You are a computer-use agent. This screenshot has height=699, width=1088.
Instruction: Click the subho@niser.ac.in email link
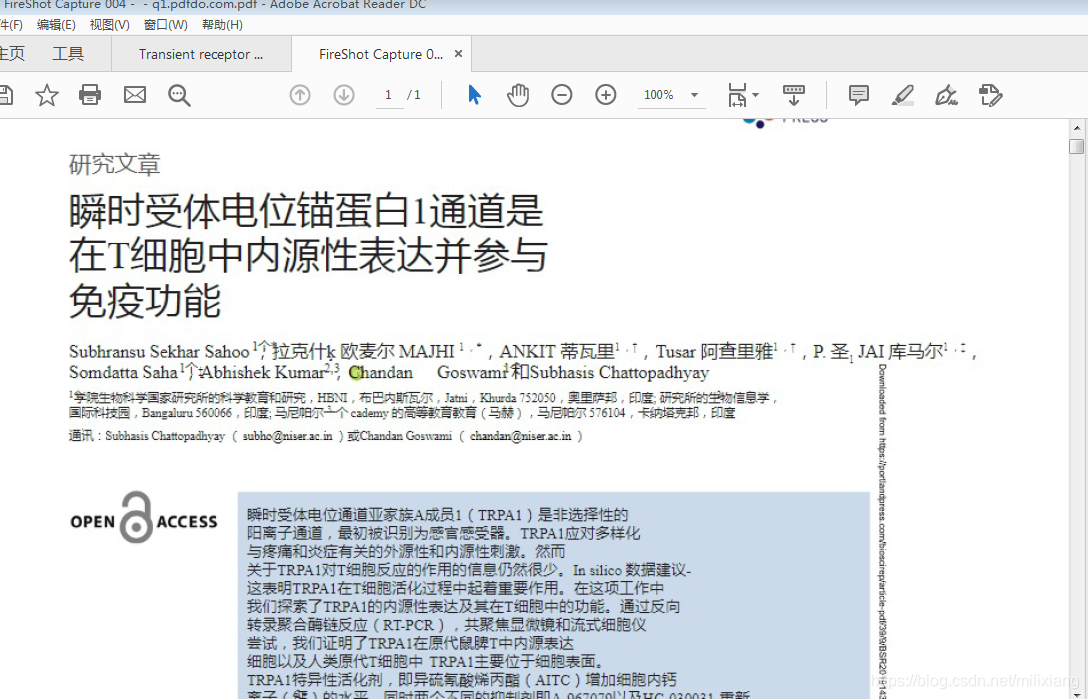[287, 436]
